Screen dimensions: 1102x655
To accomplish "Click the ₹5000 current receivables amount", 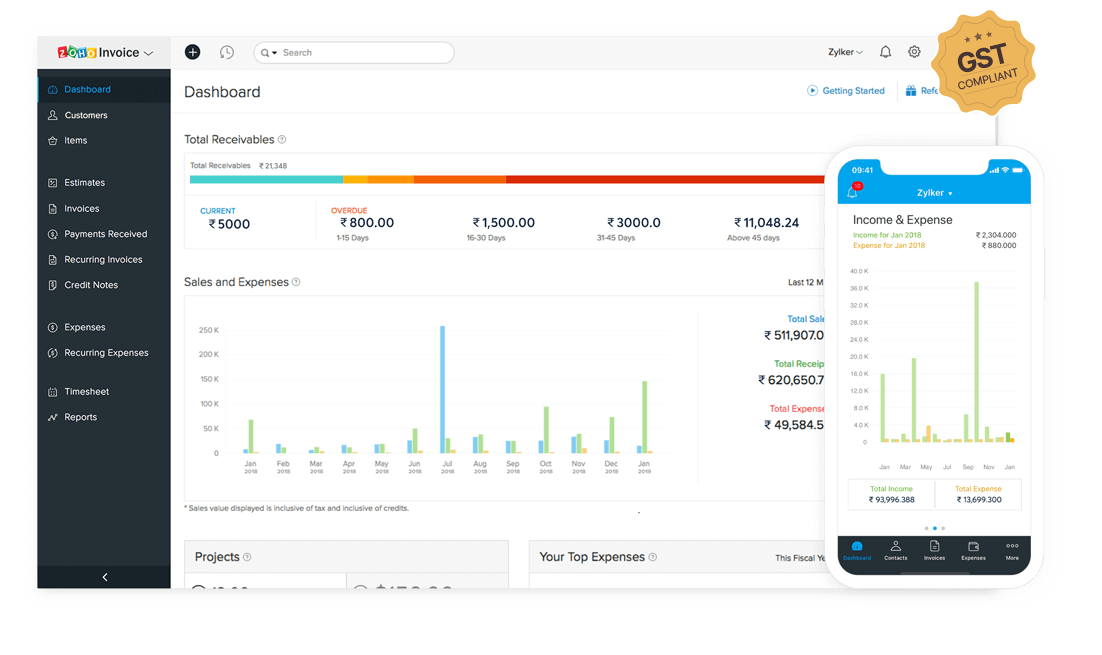I will point(229,224).
